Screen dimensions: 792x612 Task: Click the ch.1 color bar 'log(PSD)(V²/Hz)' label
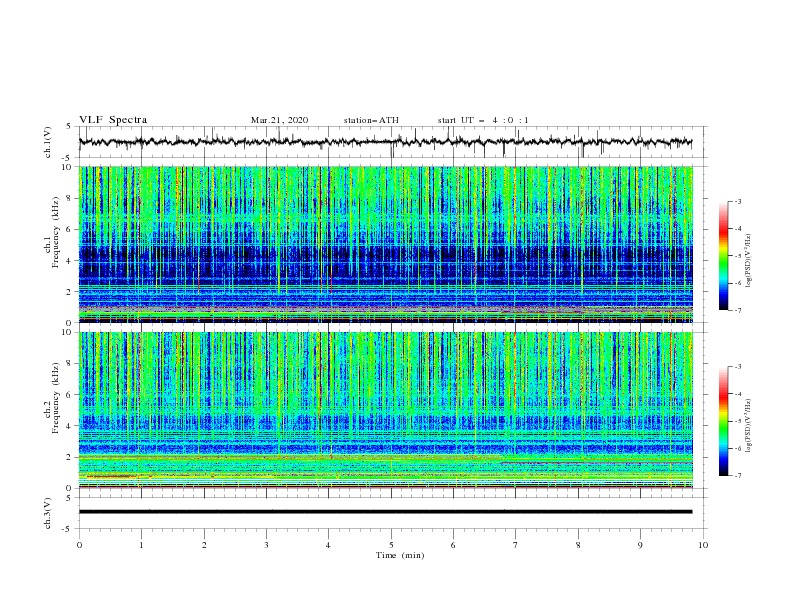(749, 261)
